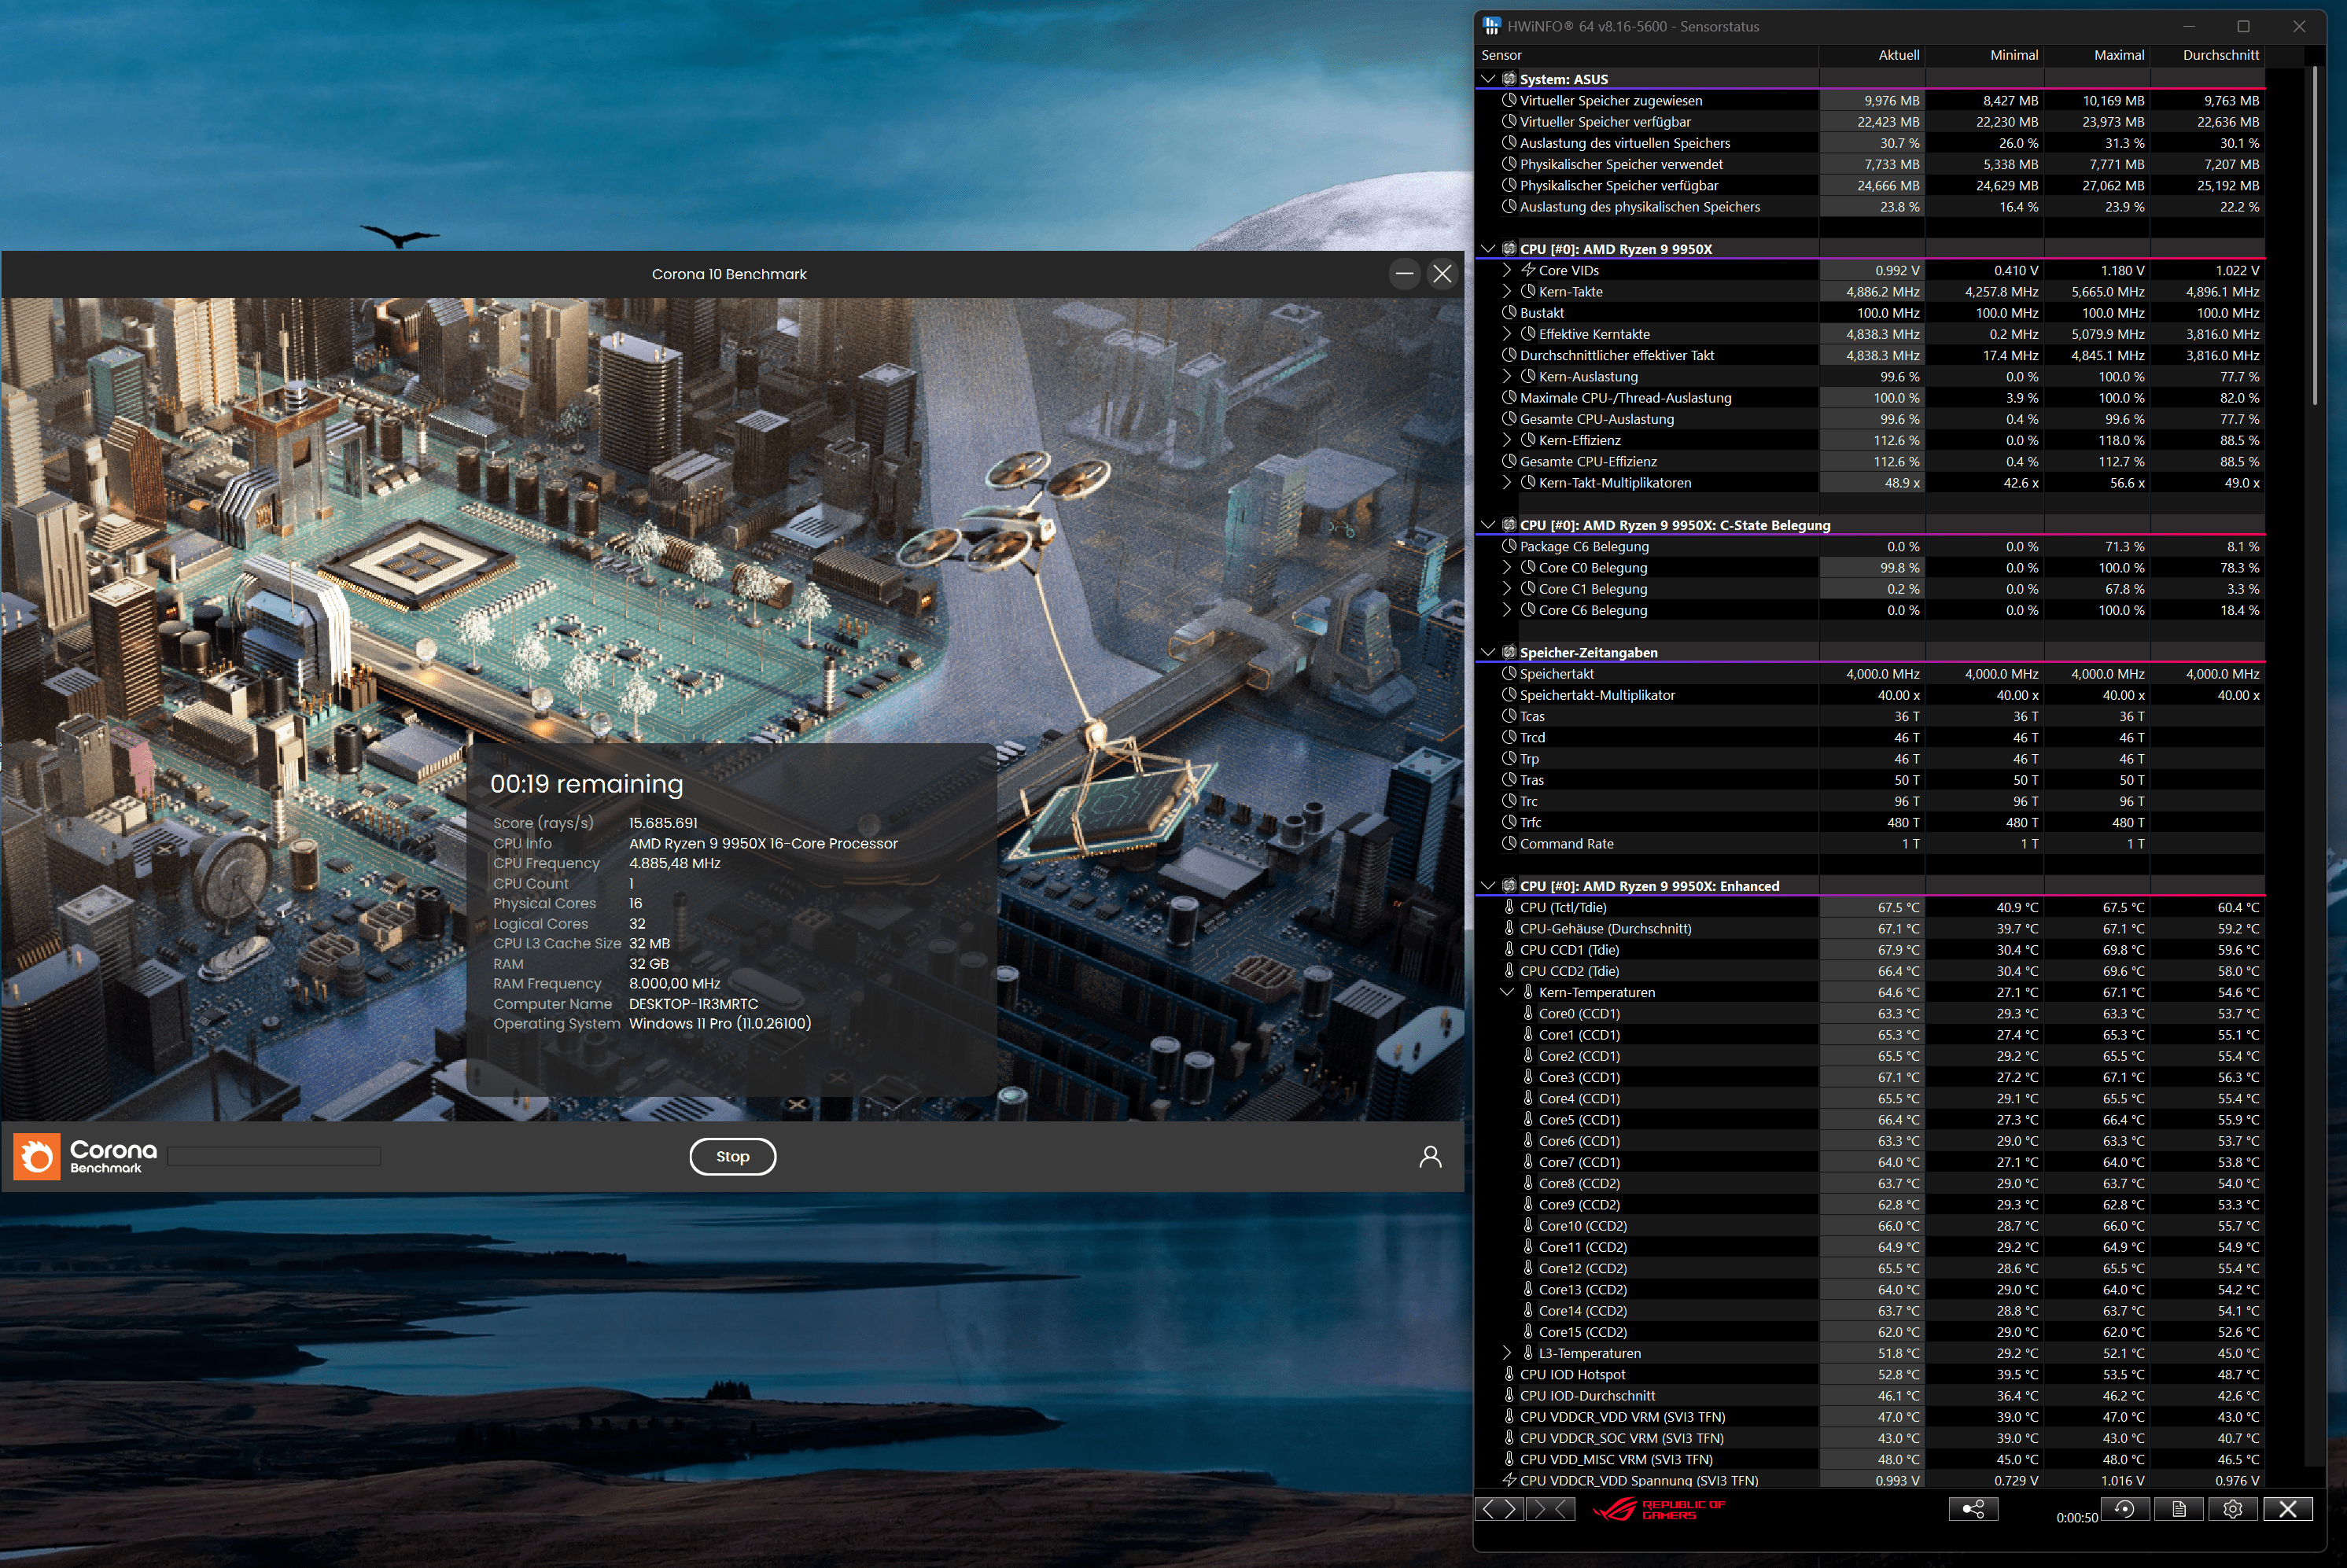Collapse the Speicher-Zeitangaben section
The height and width of the screenshot is (1568, 2347).
pos(1488,652)
